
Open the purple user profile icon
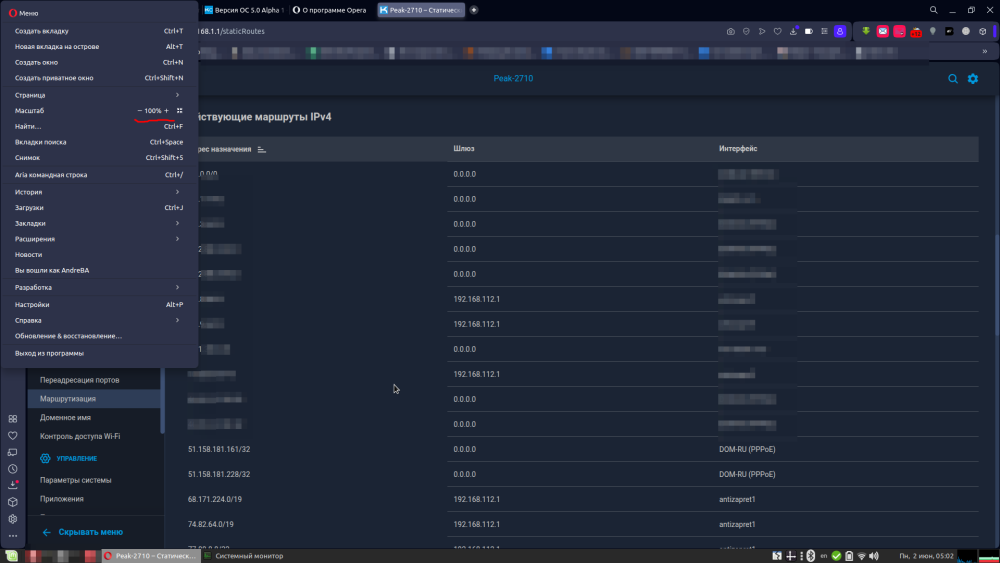point(840,31)
